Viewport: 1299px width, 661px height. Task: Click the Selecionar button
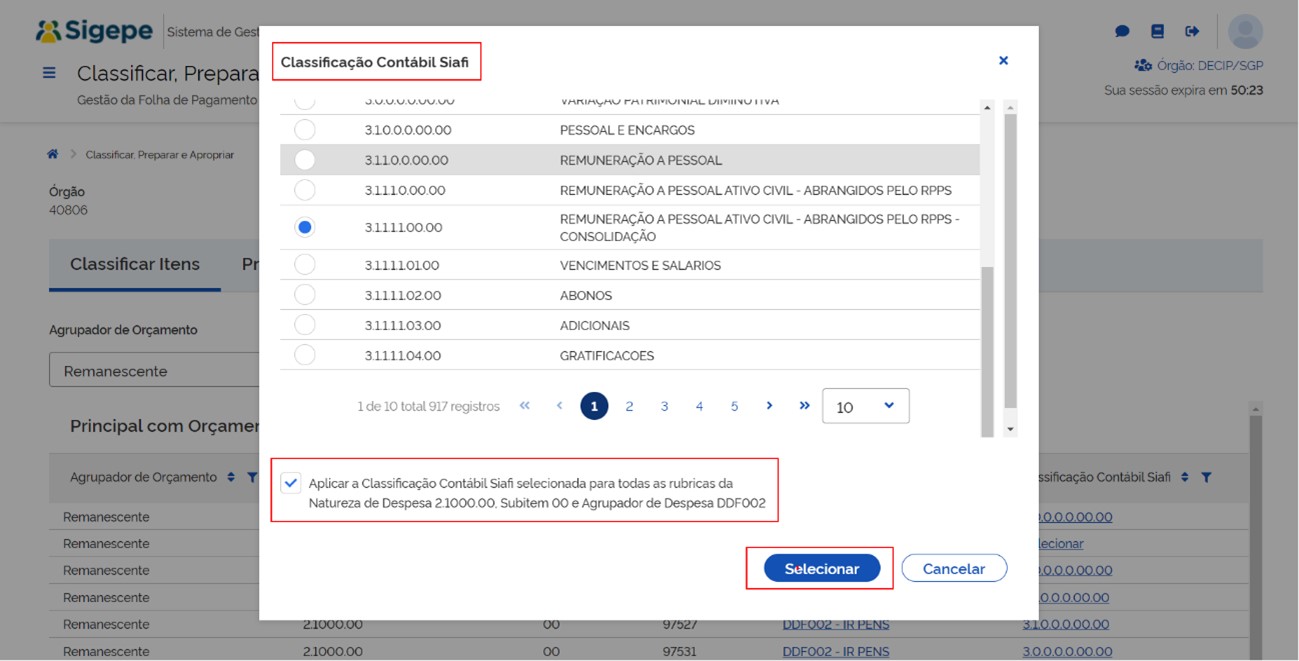tap(821, 568)
